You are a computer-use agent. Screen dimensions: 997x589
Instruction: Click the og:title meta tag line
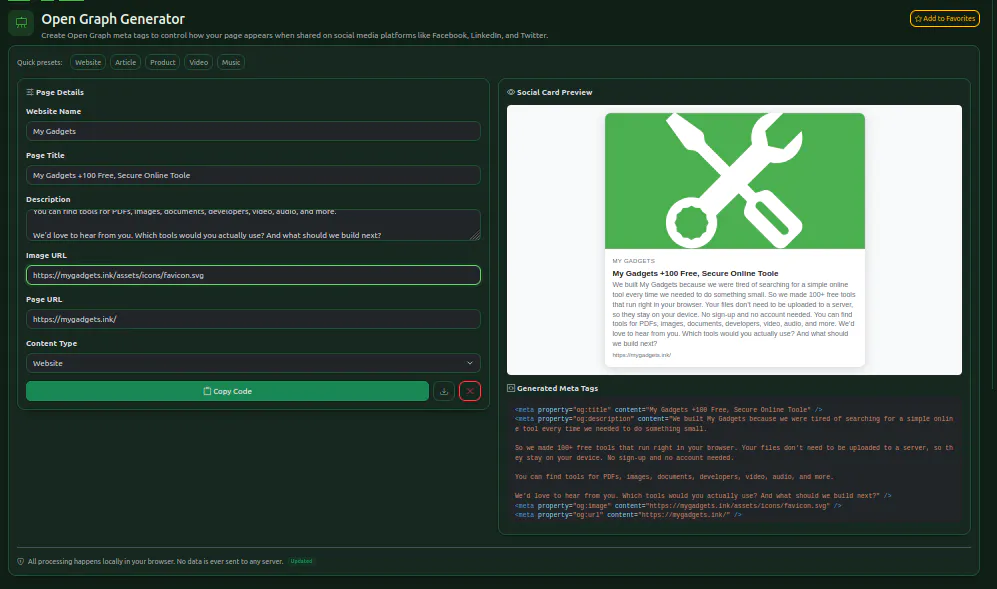point(668,410)
